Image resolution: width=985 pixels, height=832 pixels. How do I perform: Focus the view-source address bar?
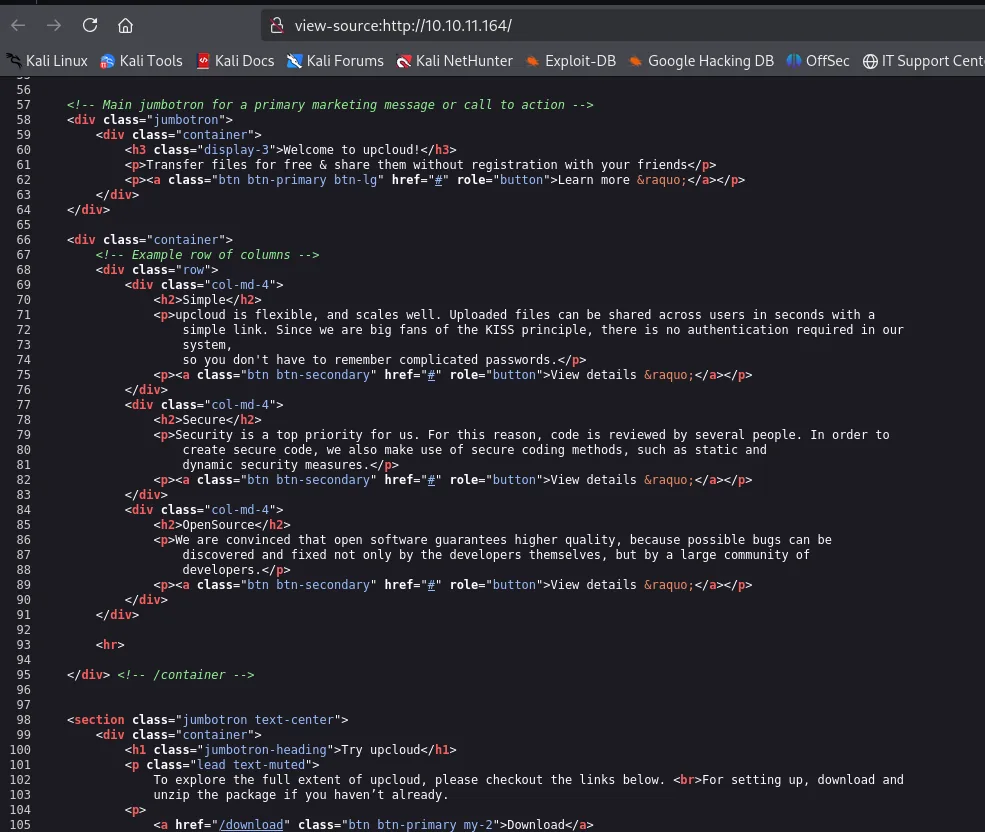pyautogui.click(x=622, y=26)
